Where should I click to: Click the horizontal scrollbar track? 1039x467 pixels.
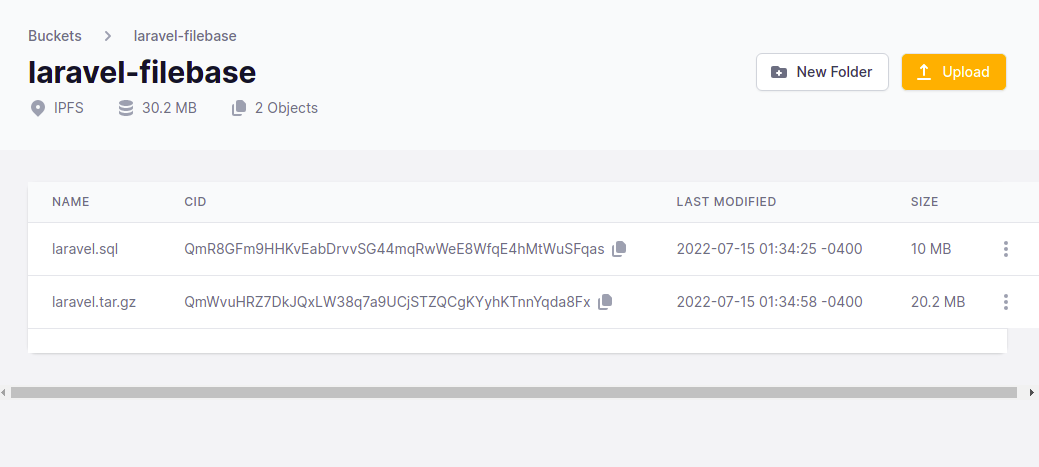tap(514, 393)
